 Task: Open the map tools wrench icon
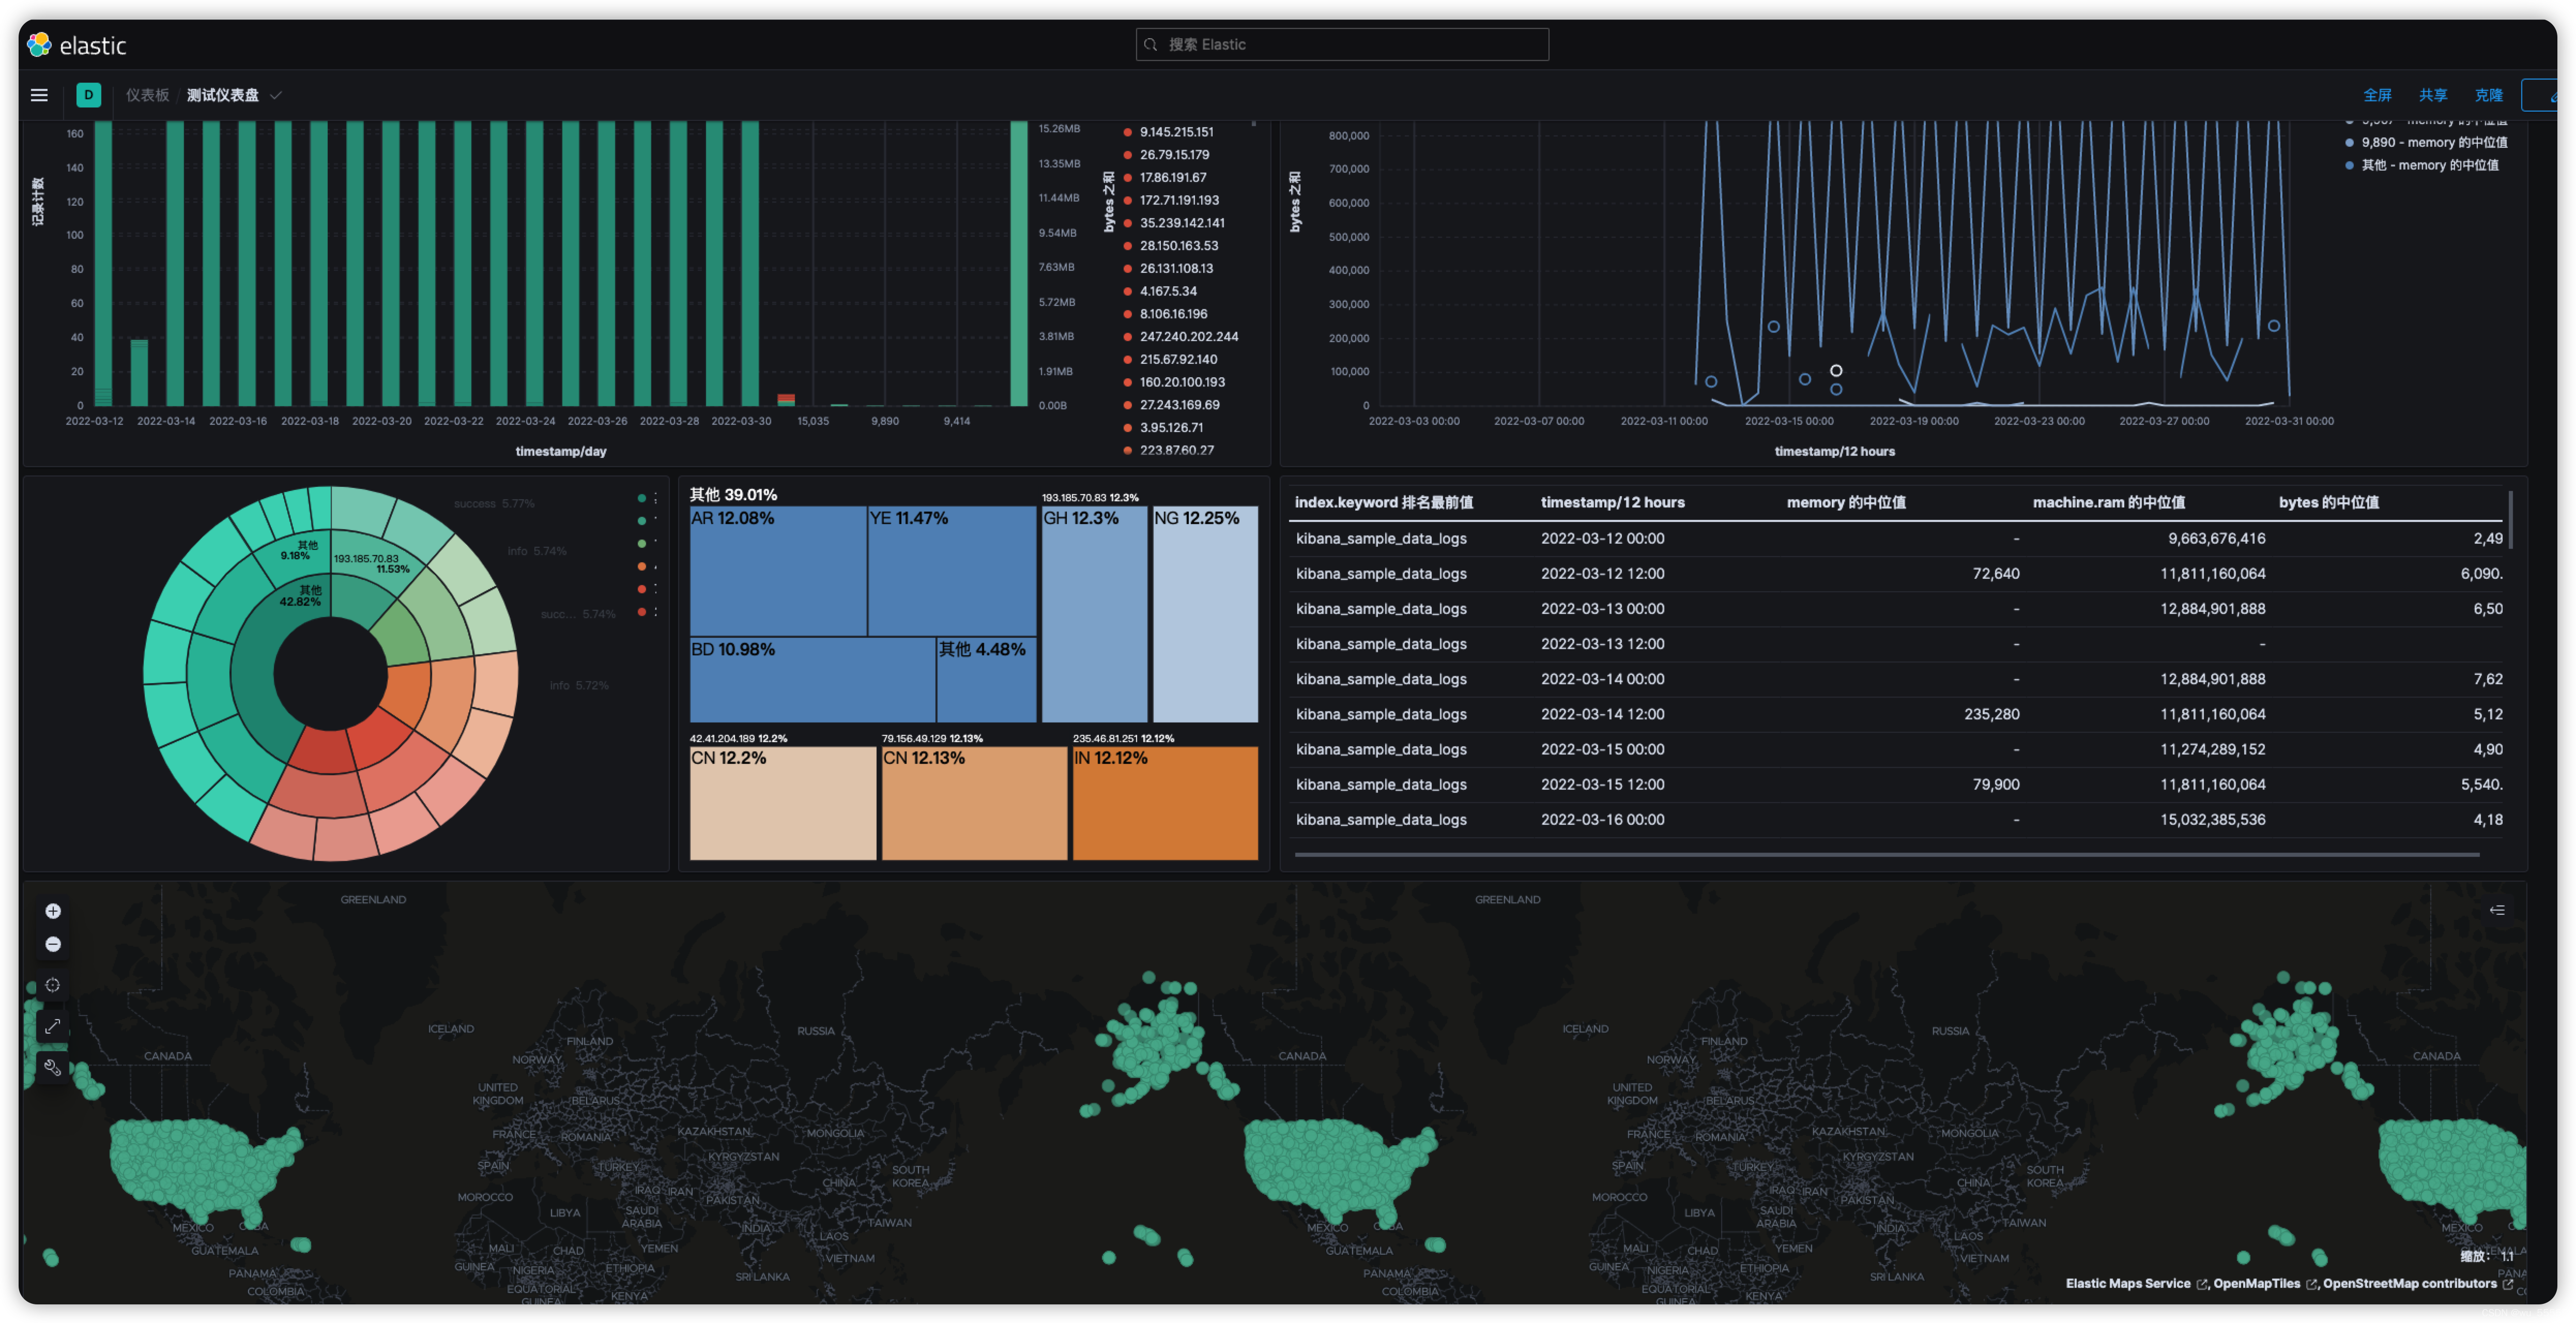point(53,1067)
